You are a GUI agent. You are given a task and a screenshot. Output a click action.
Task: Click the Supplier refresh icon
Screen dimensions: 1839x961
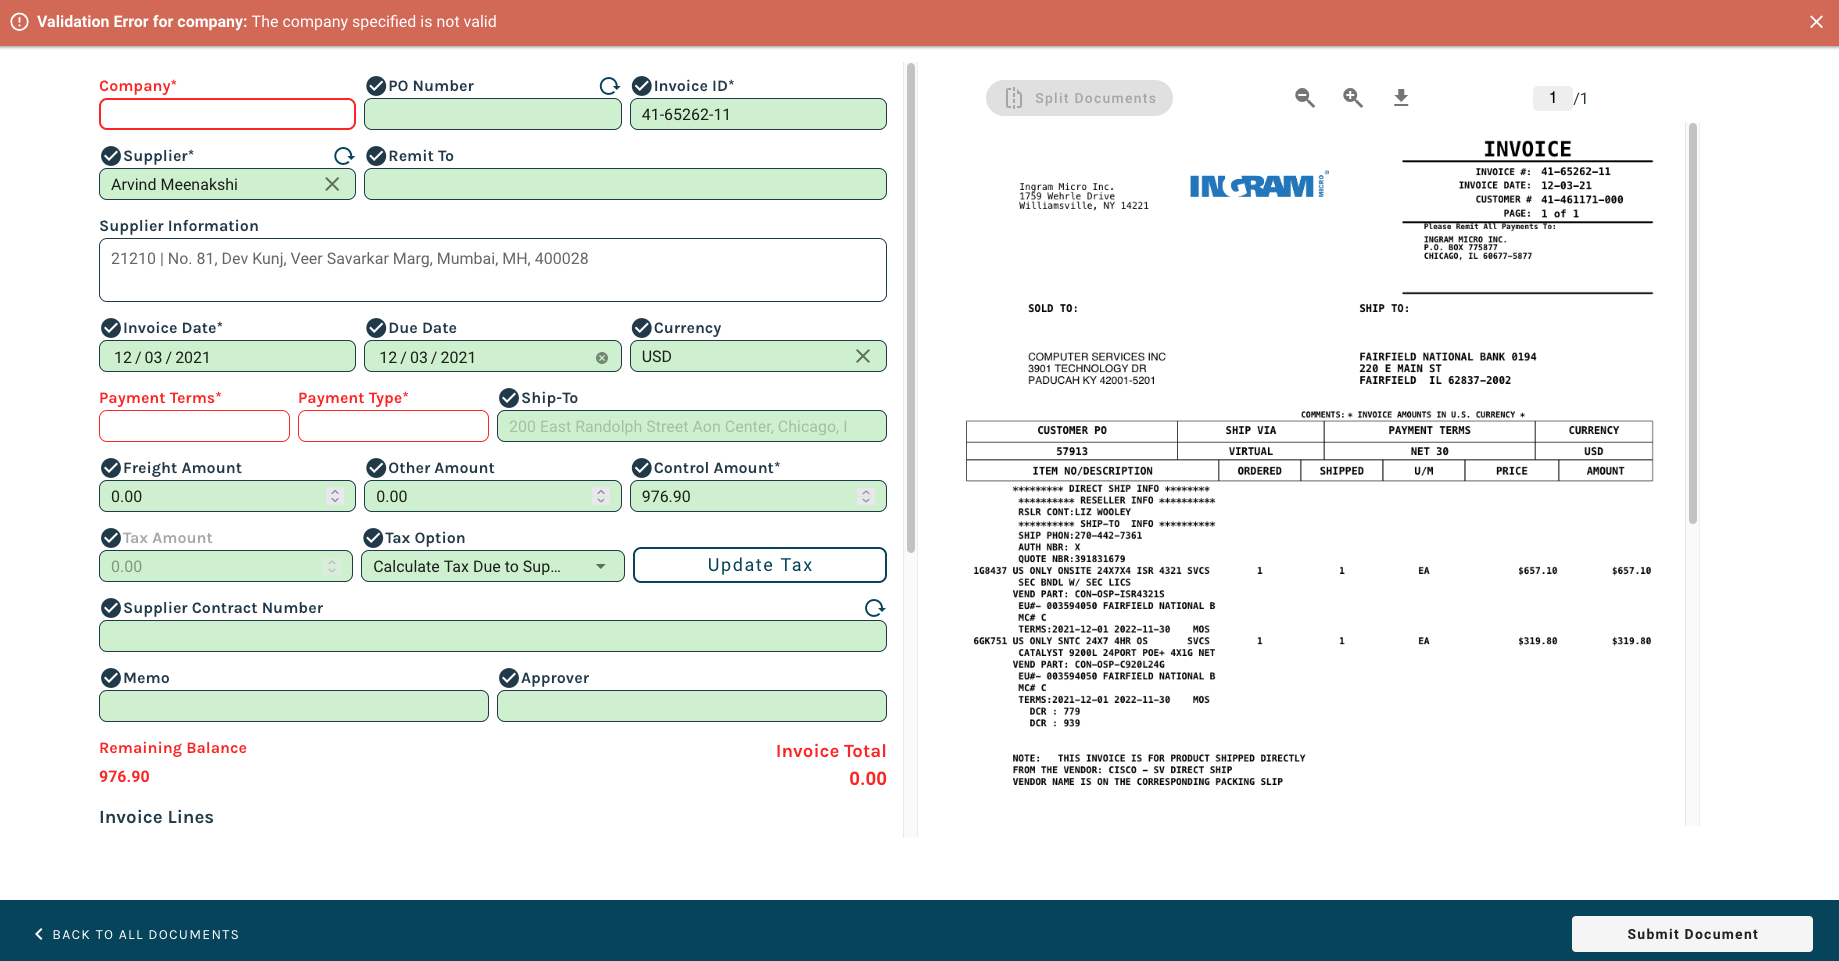344,156
